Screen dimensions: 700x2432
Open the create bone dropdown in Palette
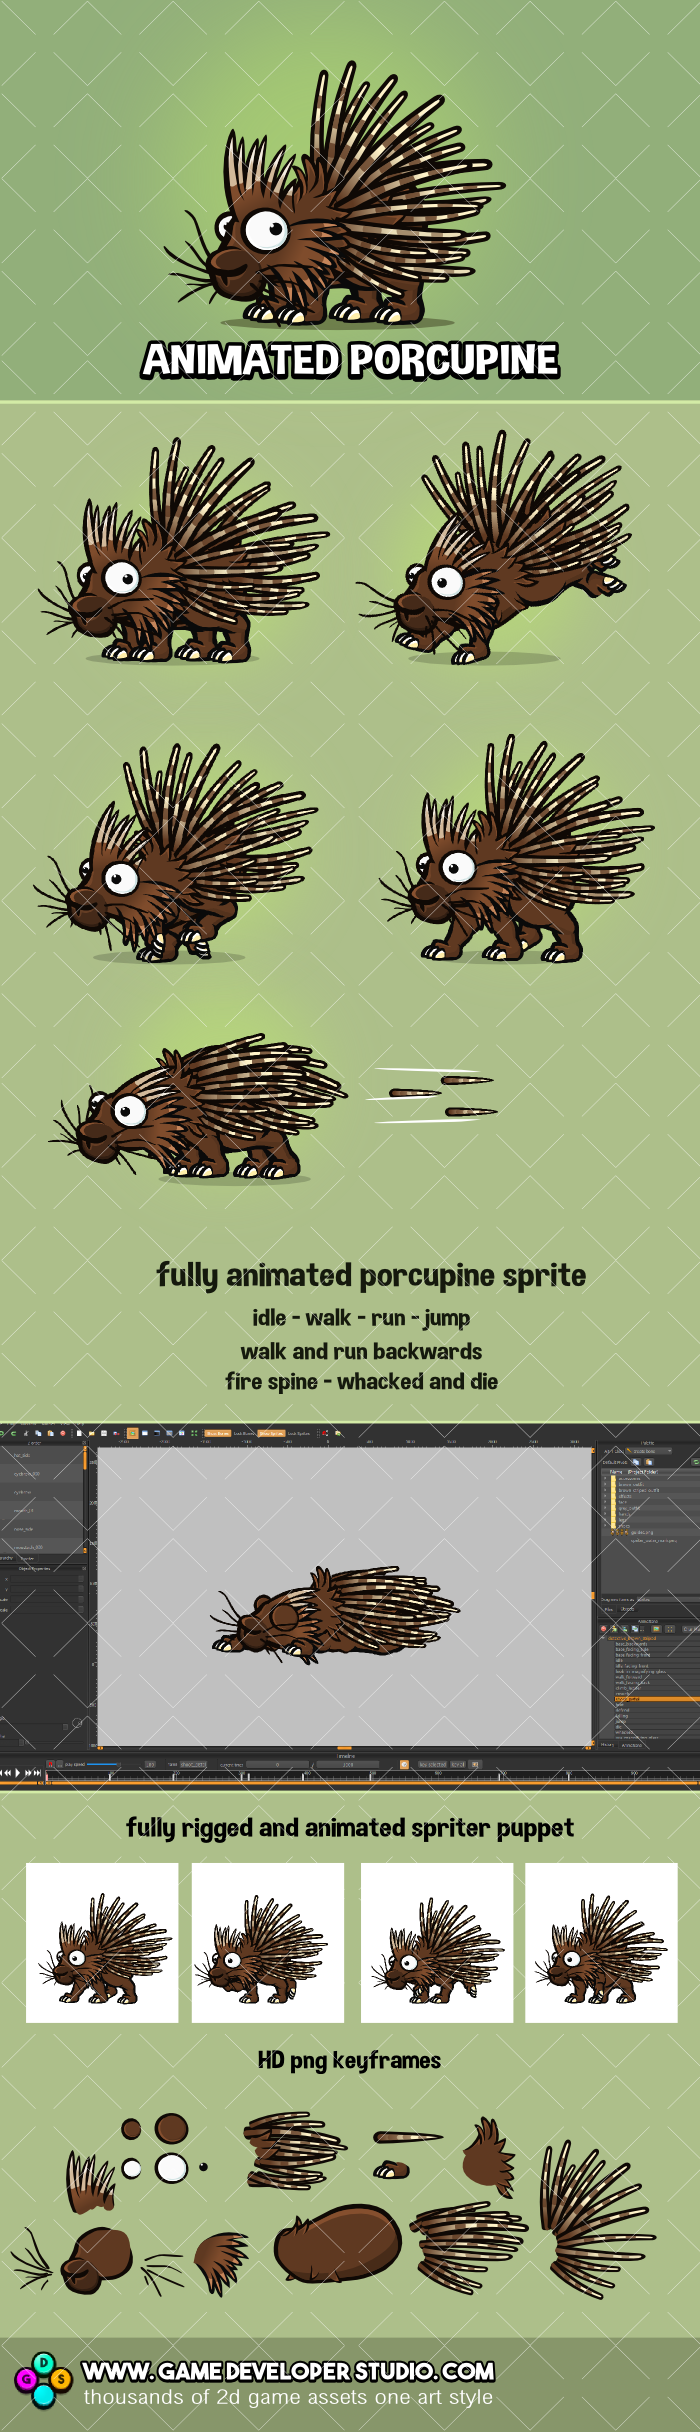click(649, 1451)
